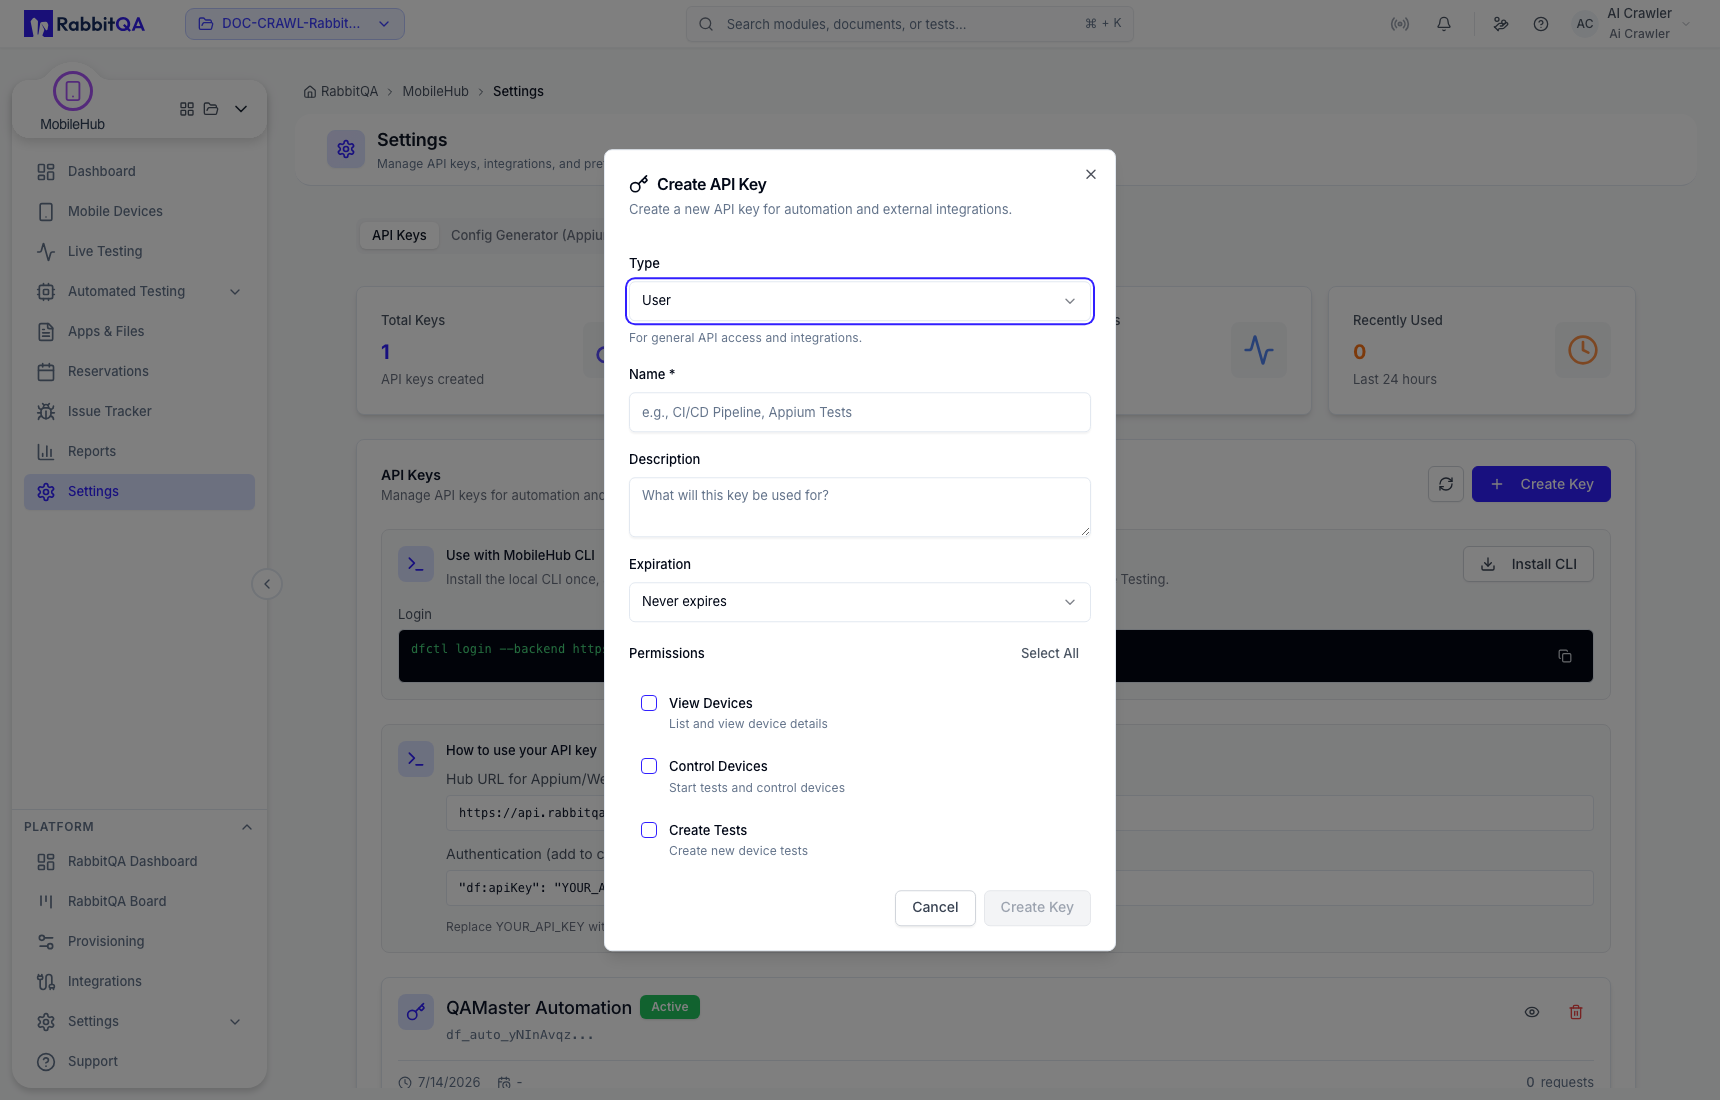
Task: Refresh the API keys list
Action: (x=1446, y=484)
